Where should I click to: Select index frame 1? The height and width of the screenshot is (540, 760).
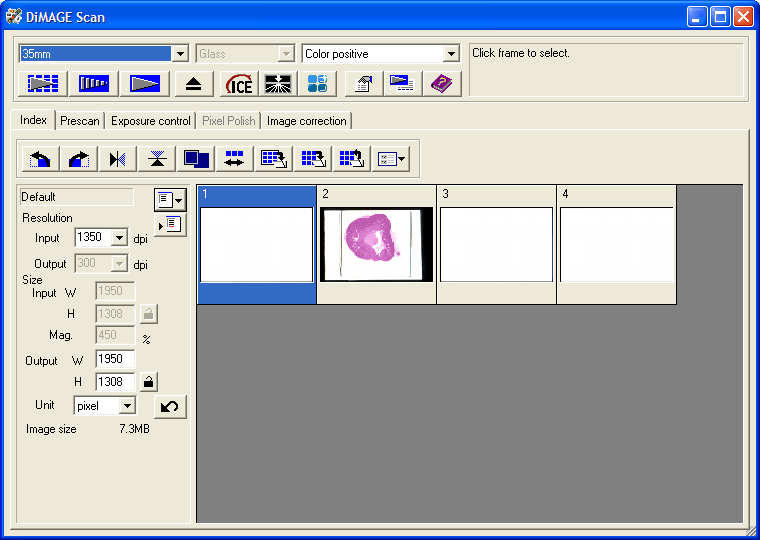(256, 245)
